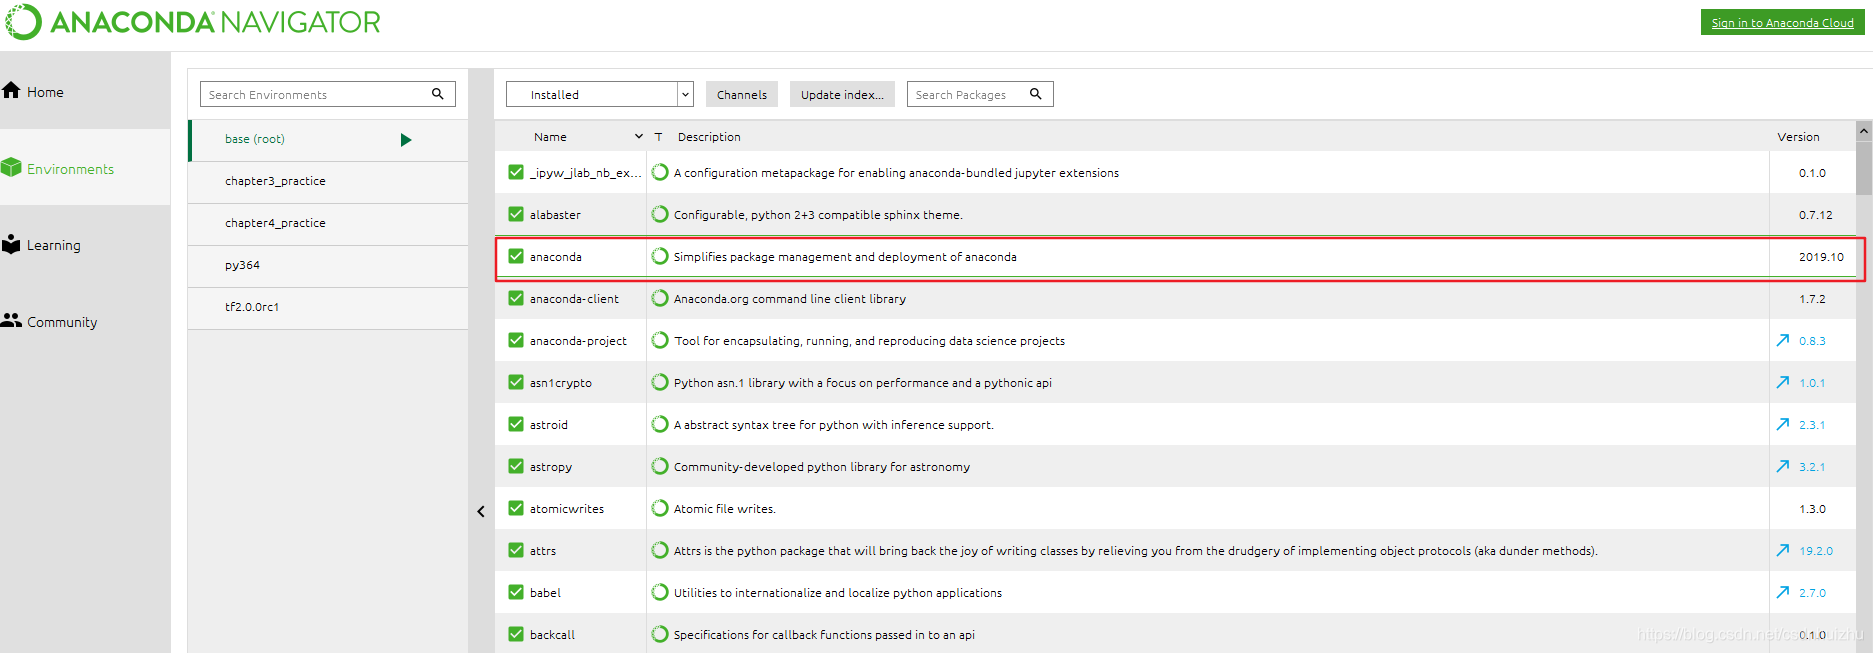Click the Update index button
Screen dimensions: 1873x653
842,94
